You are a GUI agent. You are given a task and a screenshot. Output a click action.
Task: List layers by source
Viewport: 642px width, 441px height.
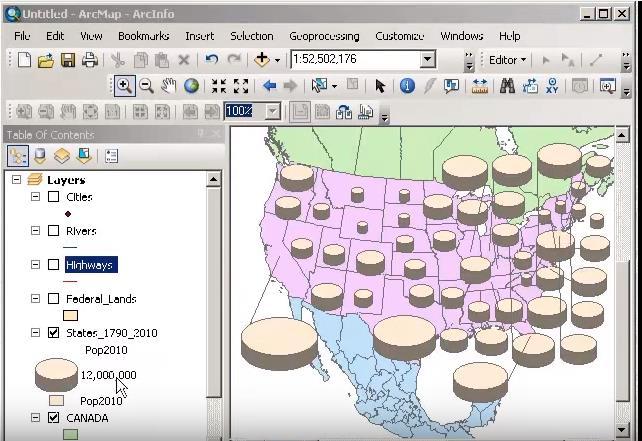pos(40,156)
